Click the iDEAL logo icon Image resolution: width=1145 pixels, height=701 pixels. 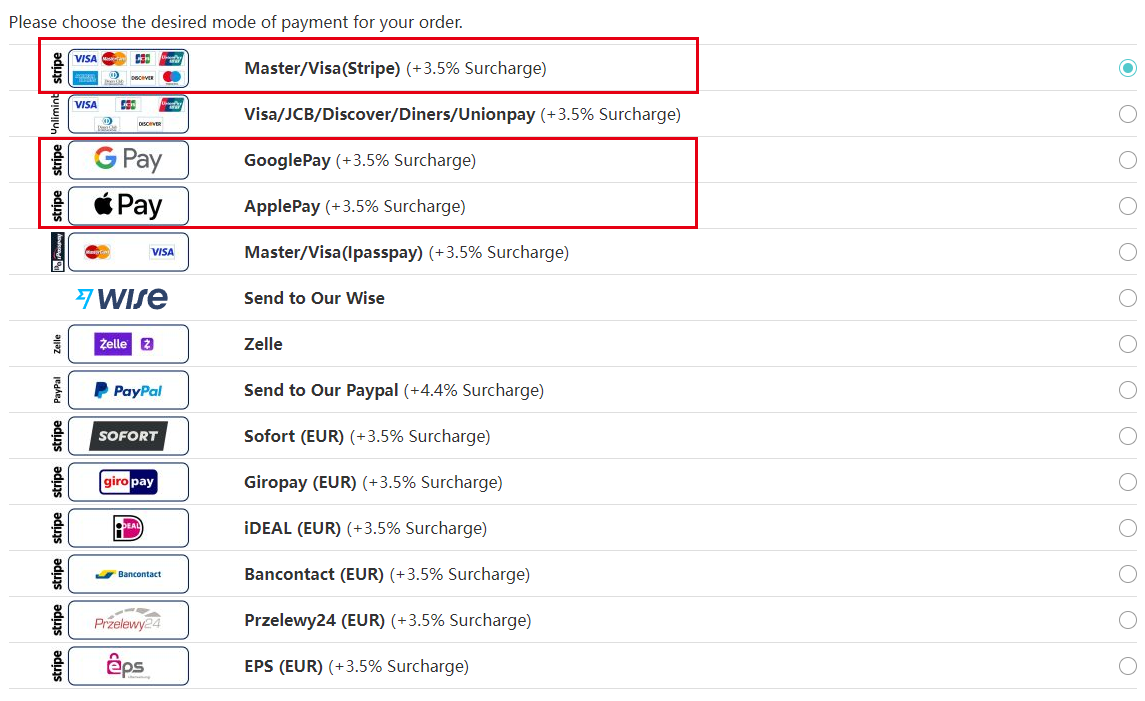click(128, 528)
